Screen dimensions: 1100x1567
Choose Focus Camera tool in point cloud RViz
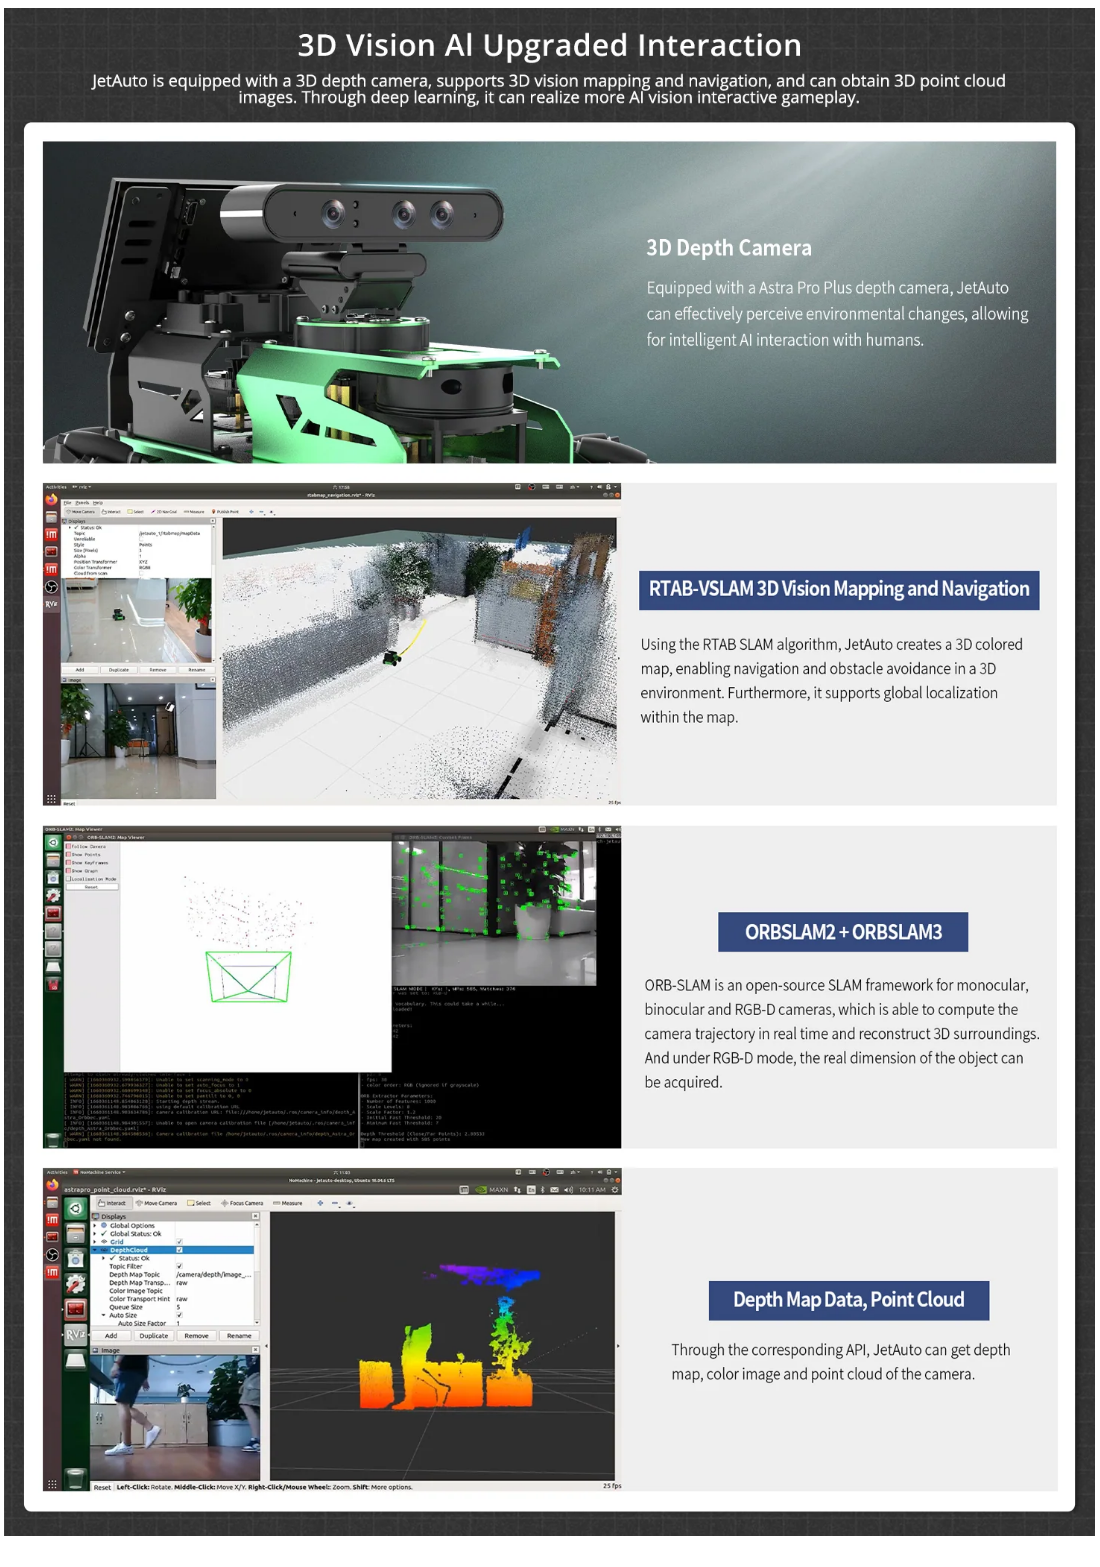[x=242, y=1203]
